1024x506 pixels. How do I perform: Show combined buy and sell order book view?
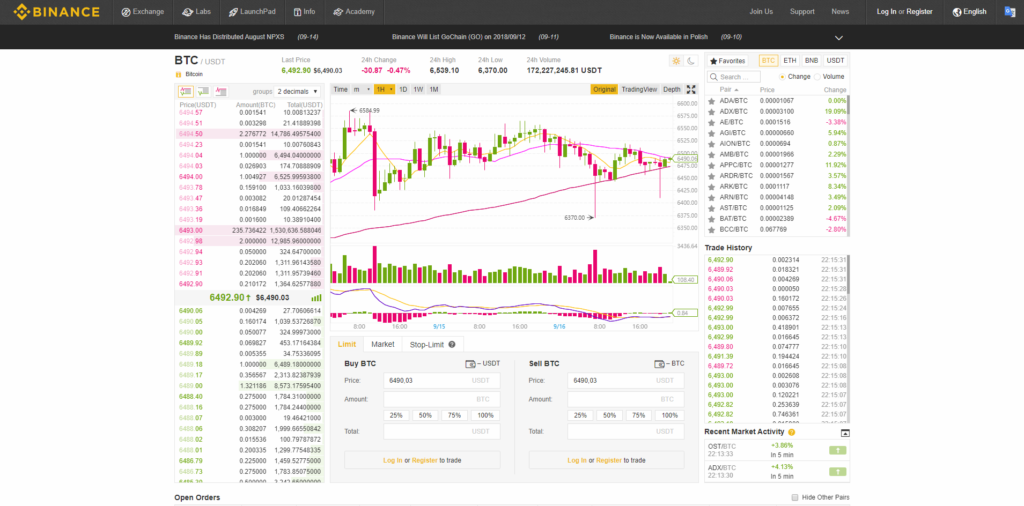(185, 91)
